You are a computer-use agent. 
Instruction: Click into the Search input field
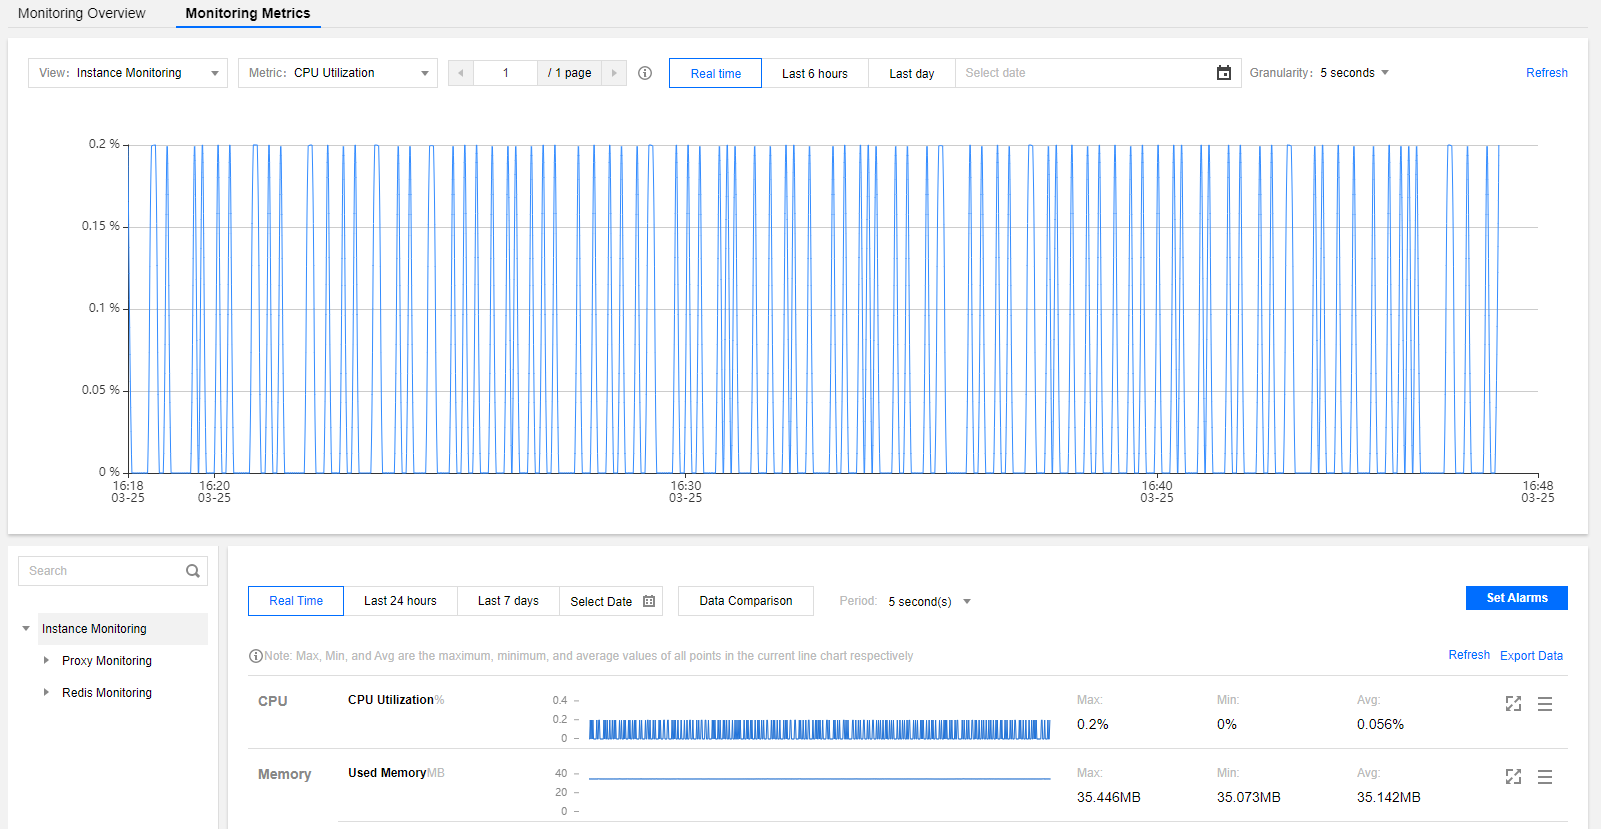100,571
